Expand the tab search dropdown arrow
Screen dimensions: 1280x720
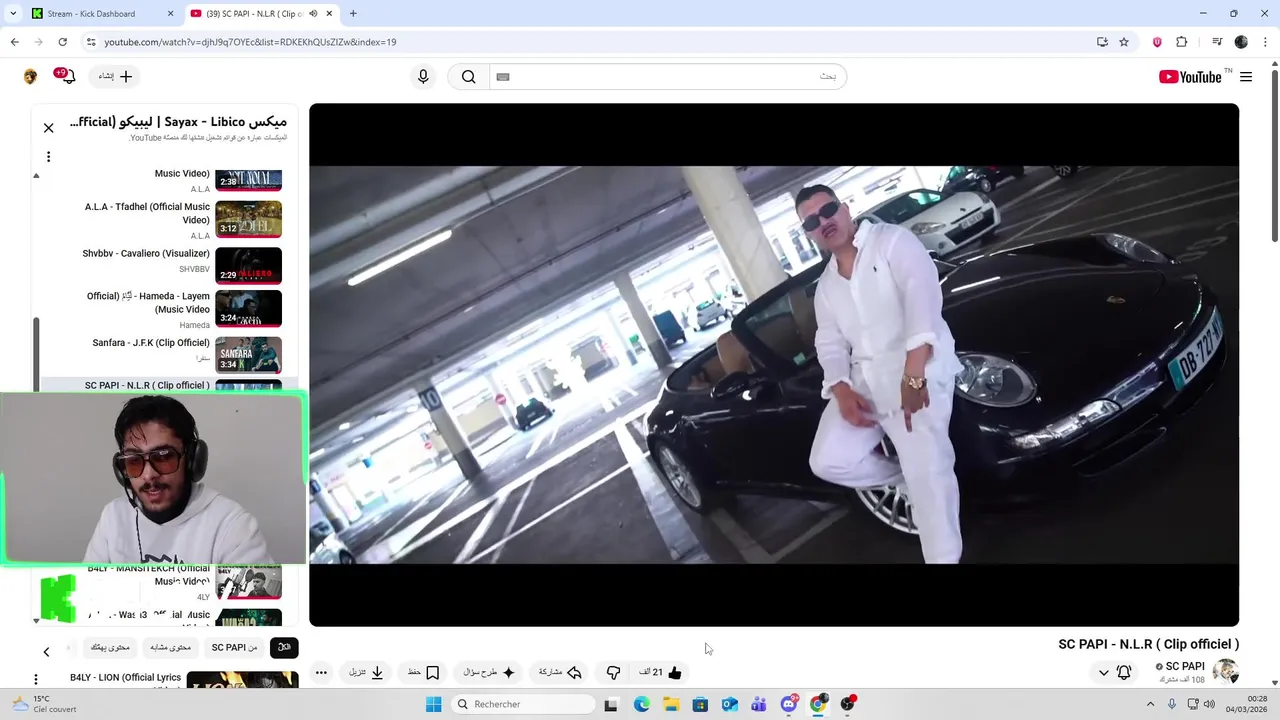pos(13,14)
